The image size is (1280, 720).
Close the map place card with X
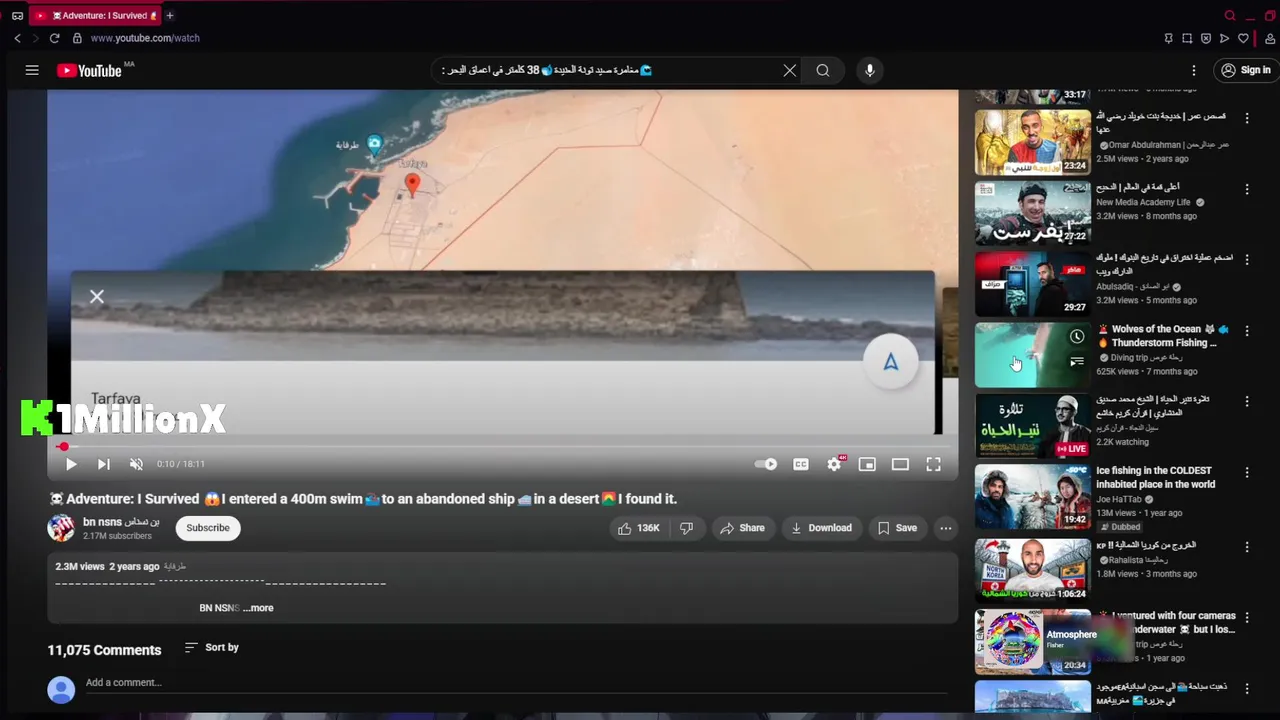click(x=97, y=297)
